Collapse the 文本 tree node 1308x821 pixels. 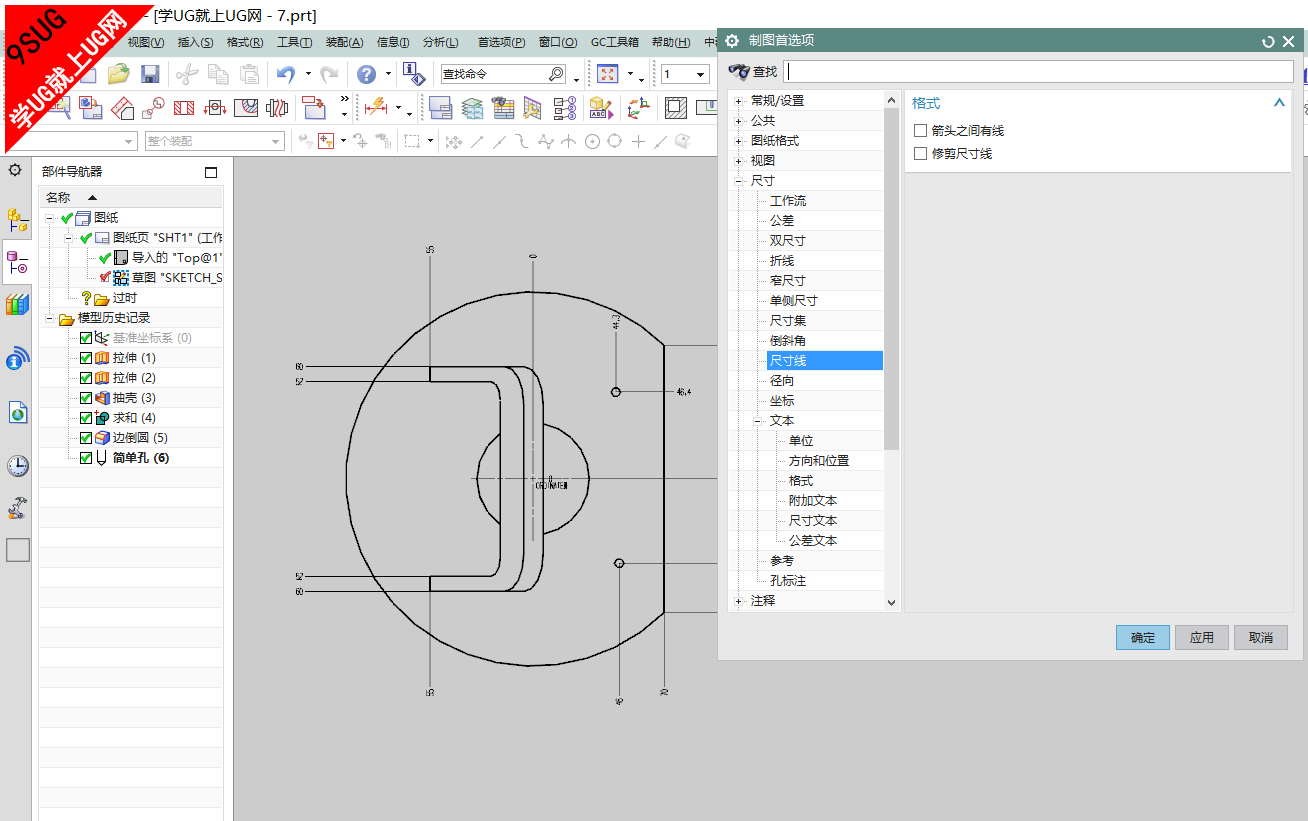tap(758, 421)
